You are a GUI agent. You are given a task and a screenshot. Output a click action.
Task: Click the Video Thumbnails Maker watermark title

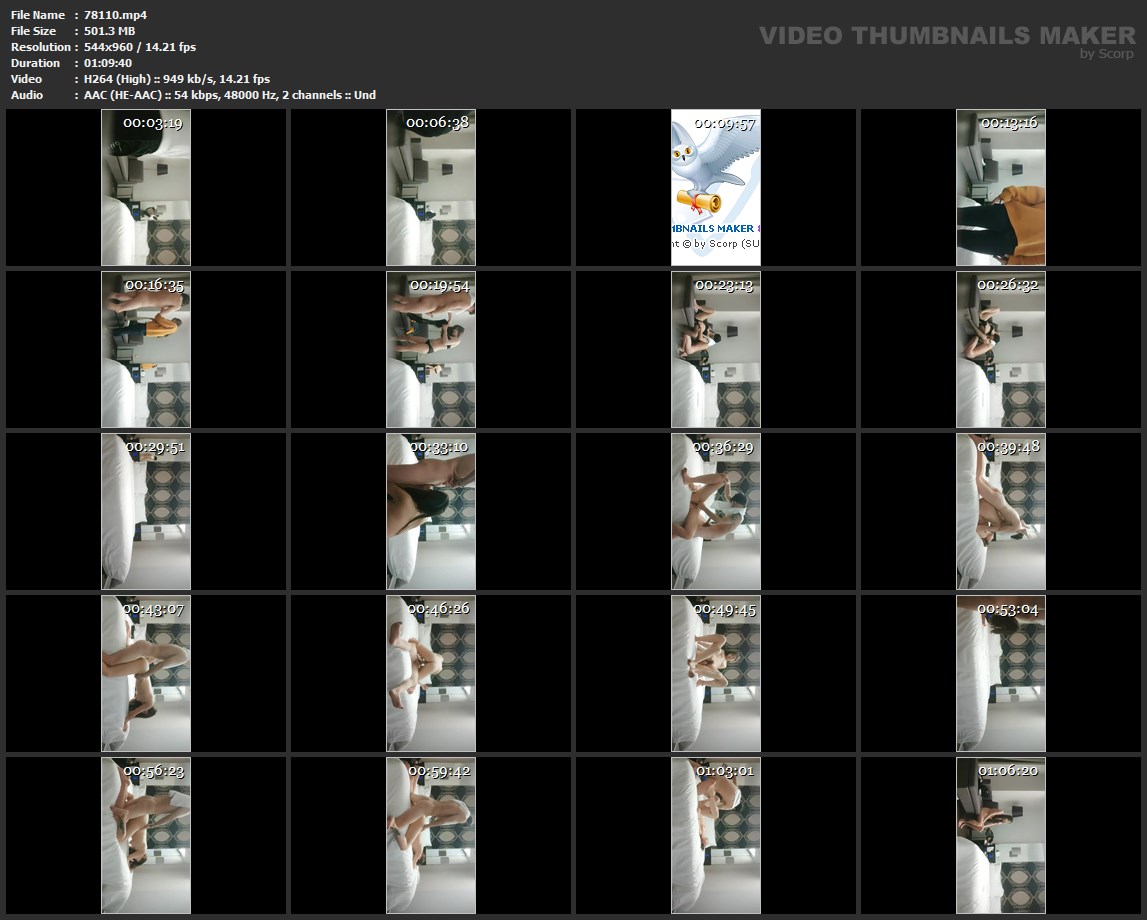[946, 36]
